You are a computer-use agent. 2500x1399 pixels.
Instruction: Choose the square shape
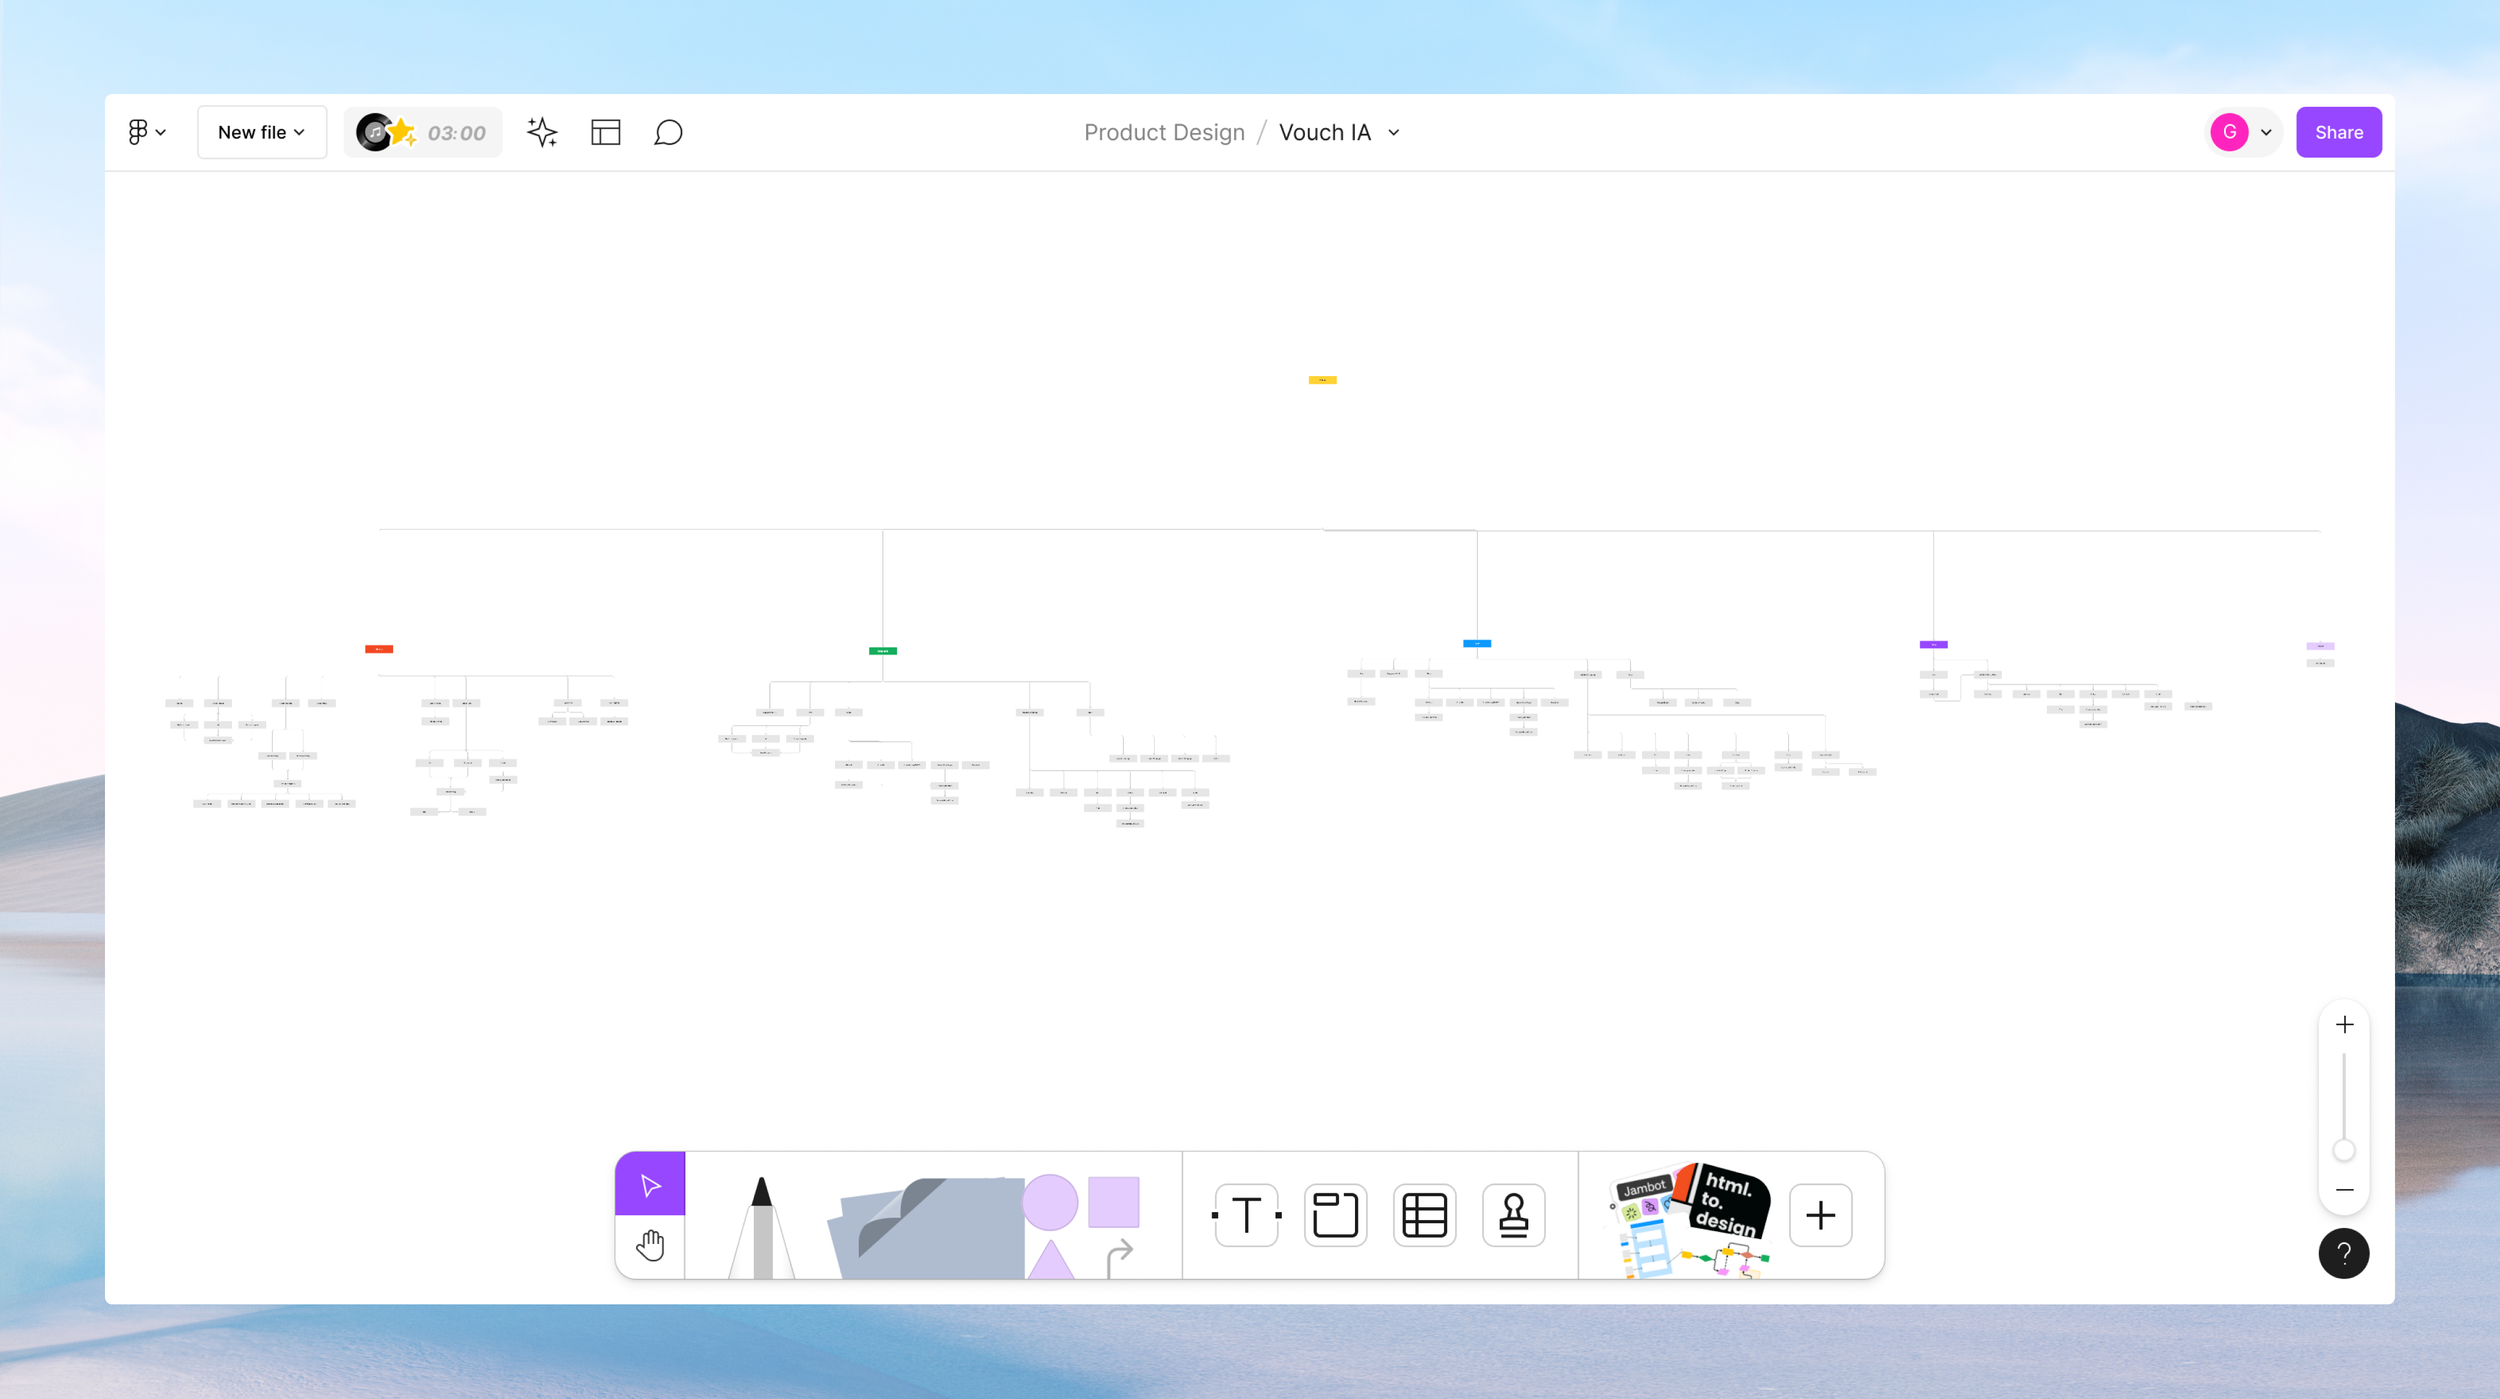pyautogui.click(x=1113, y=1201)
